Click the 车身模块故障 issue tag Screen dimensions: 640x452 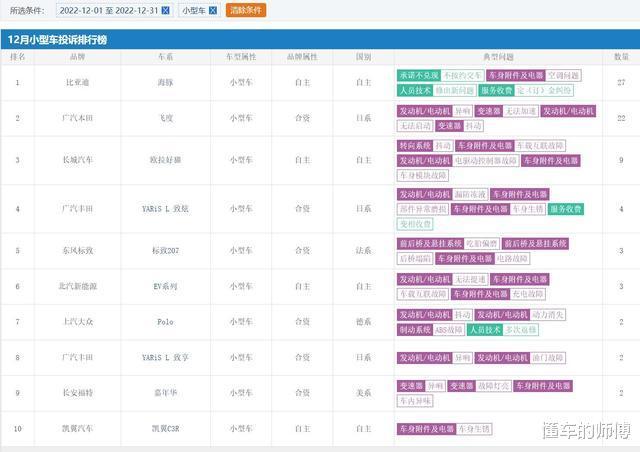pyautogui.click(x=423, y=176)
